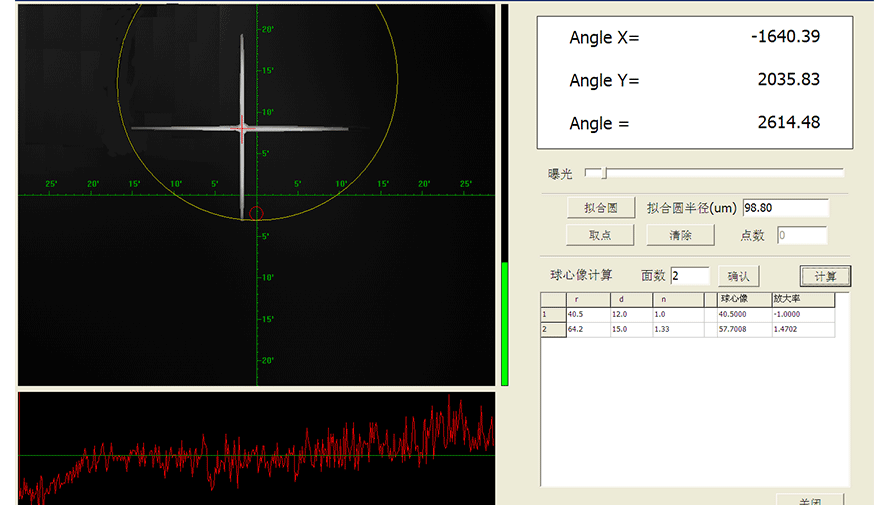Click the 清除 clear button

pos(680,235)
